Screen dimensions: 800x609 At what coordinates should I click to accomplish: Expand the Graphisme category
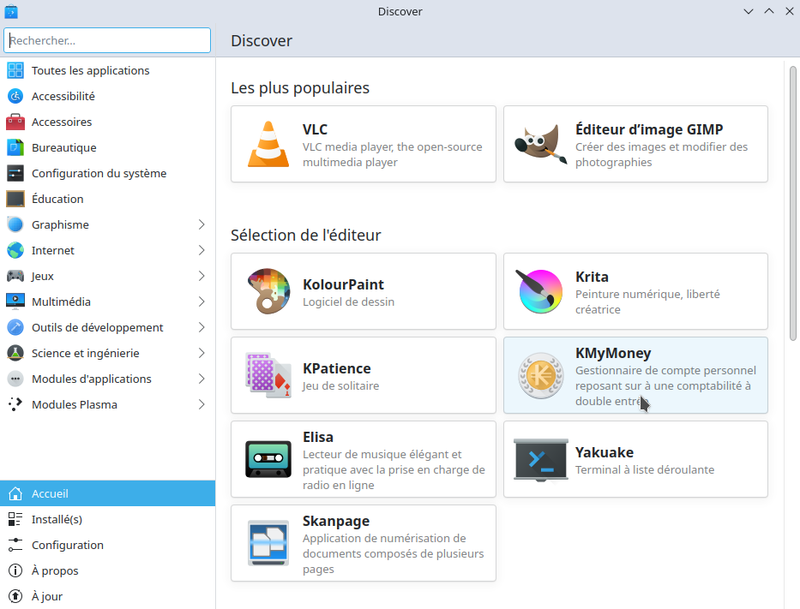[x=204, y=224]
